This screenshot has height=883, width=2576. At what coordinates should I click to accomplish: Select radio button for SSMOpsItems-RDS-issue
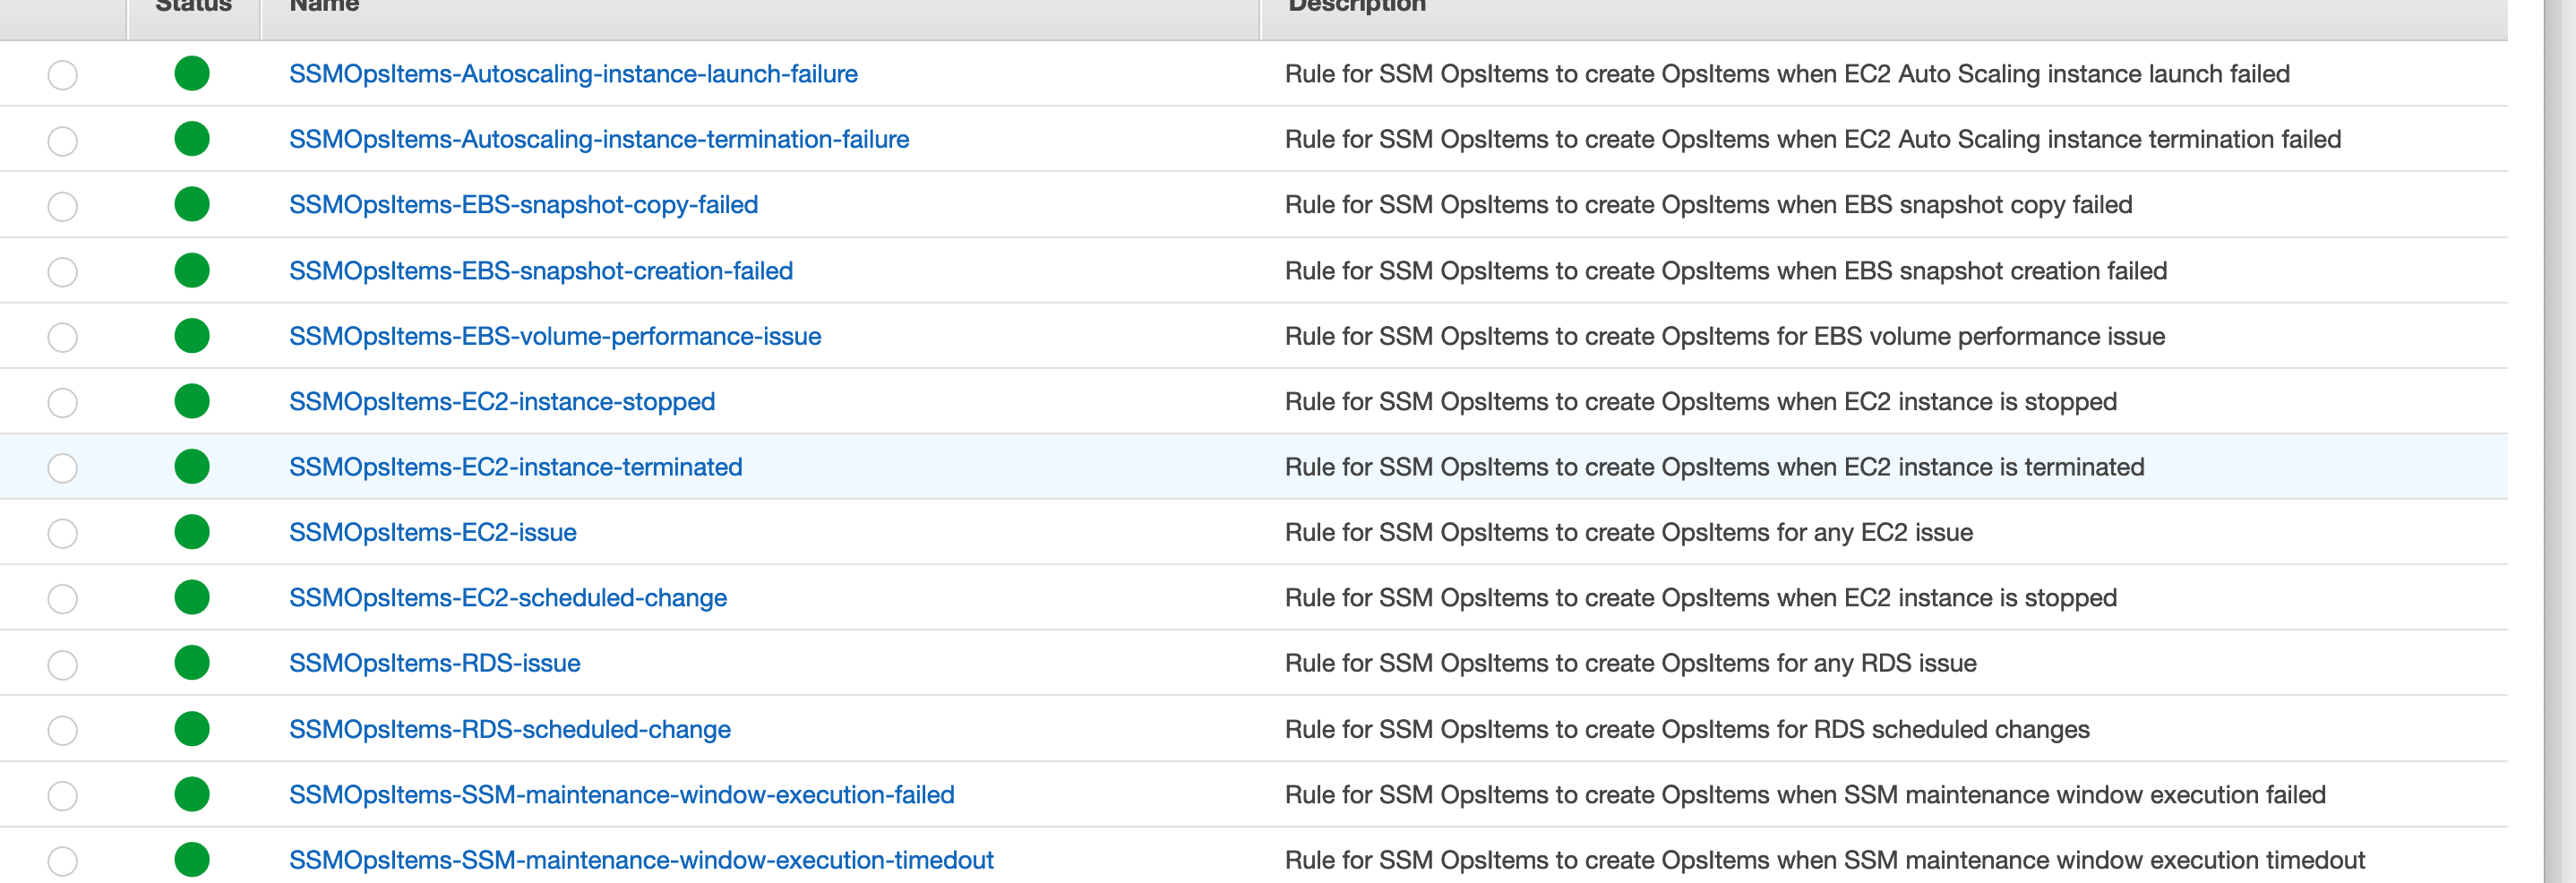click(x=63, y=665)
